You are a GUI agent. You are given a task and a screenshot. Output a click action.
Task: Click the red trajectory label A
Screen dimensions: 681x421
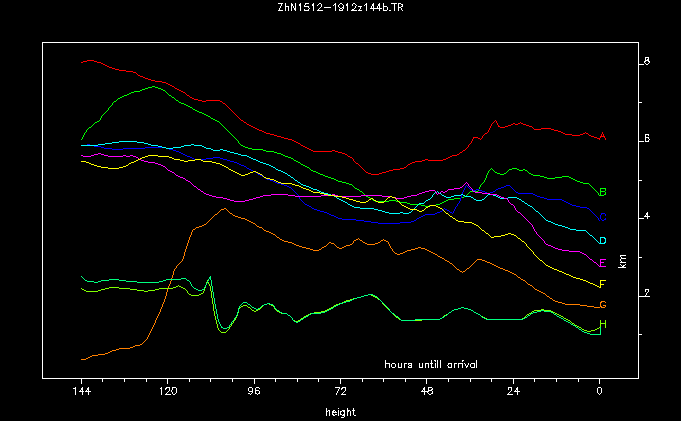[x=602, y=136]
